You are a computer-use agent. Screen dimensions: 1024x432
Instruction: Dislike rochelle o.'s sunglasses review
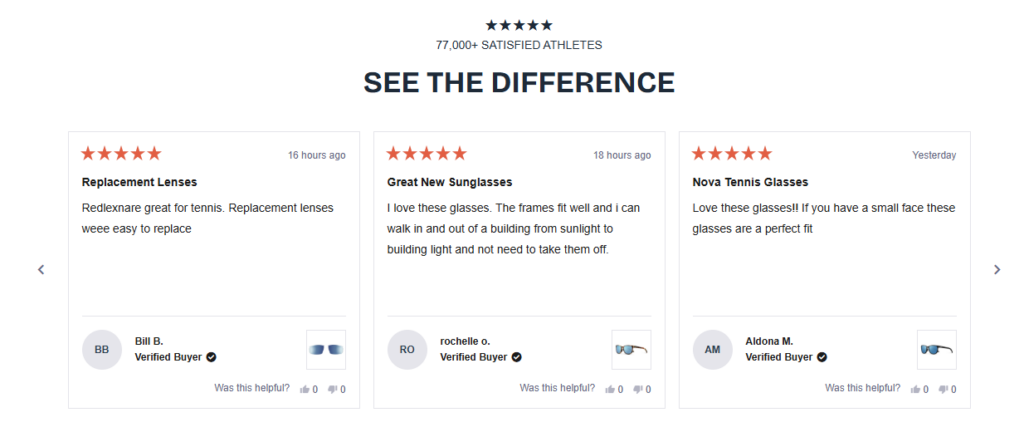(x=637, y=389)
